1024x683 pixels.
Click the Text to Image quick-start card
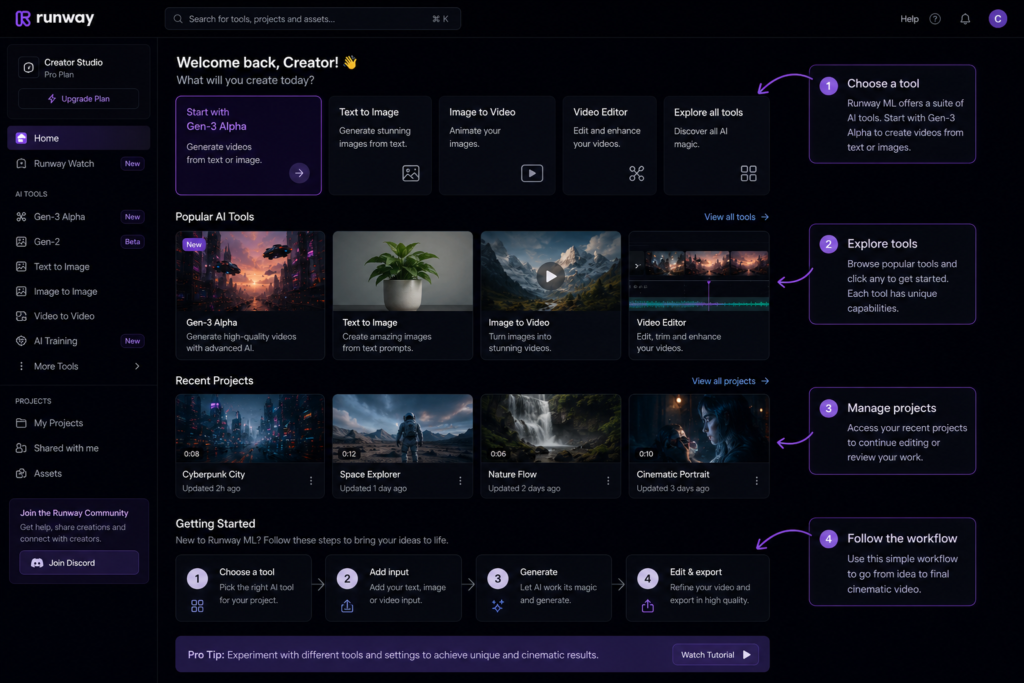point(380,146)
